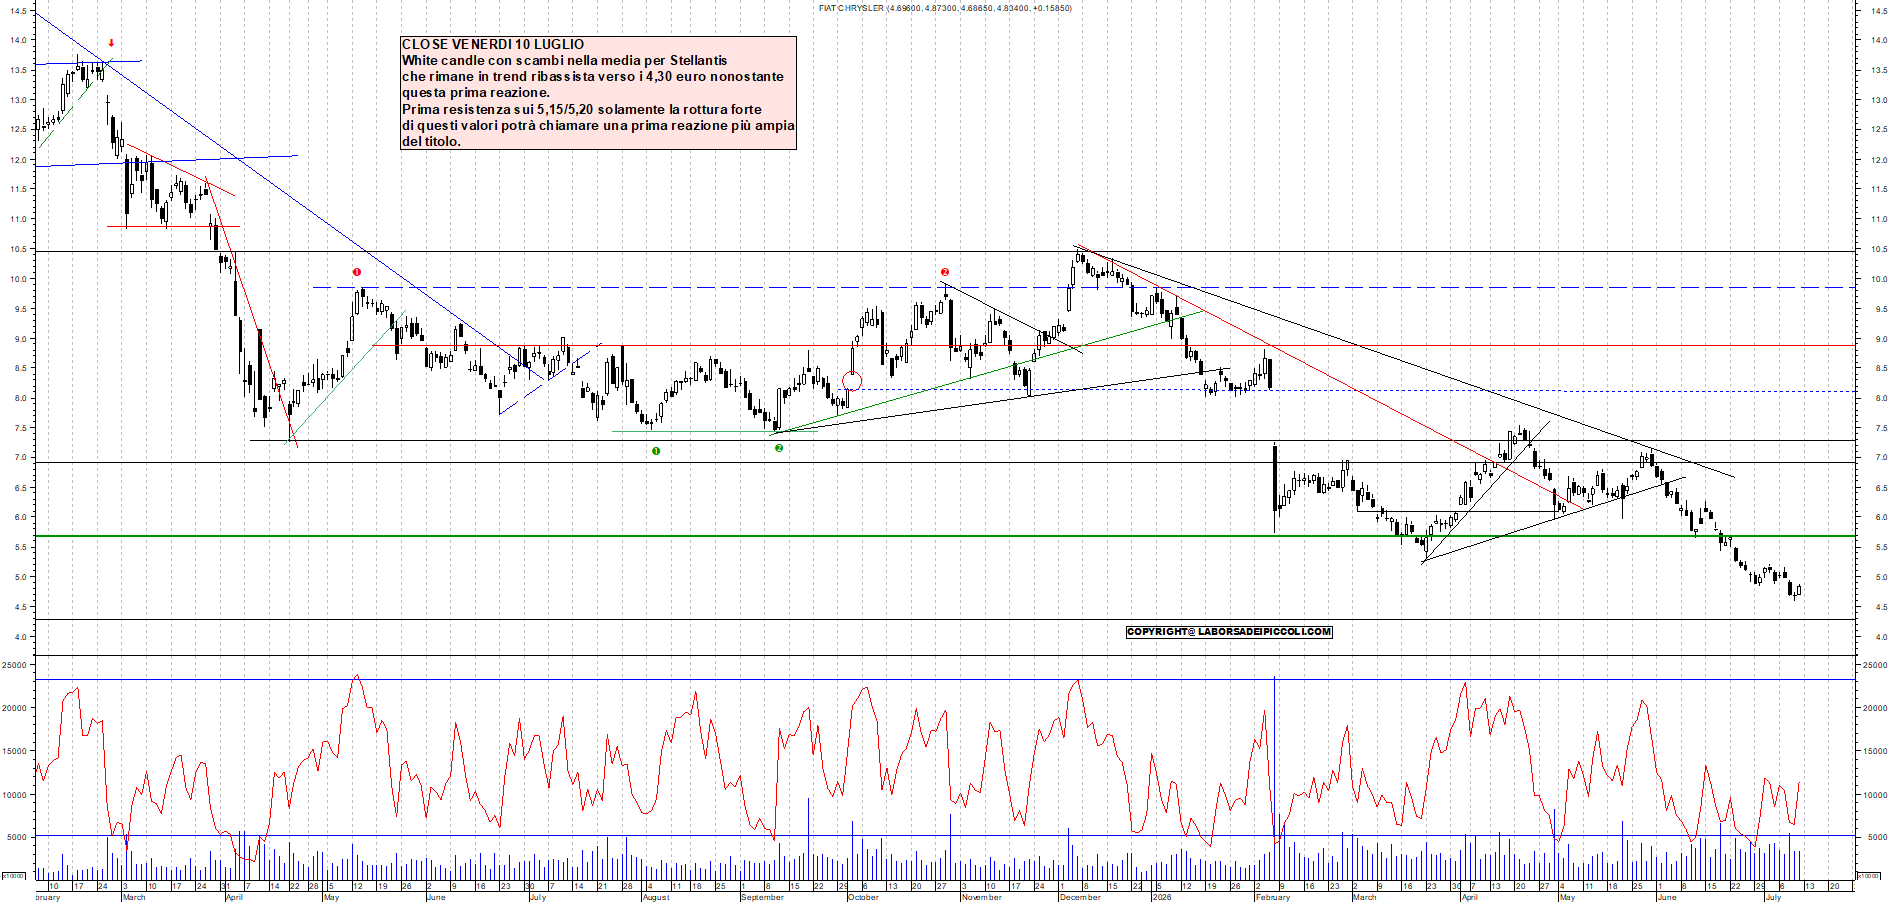This screenshot has width=1890, height=902.
Task: Click the 'August' month label on the time axis
Action: click(x=656, y=897)
